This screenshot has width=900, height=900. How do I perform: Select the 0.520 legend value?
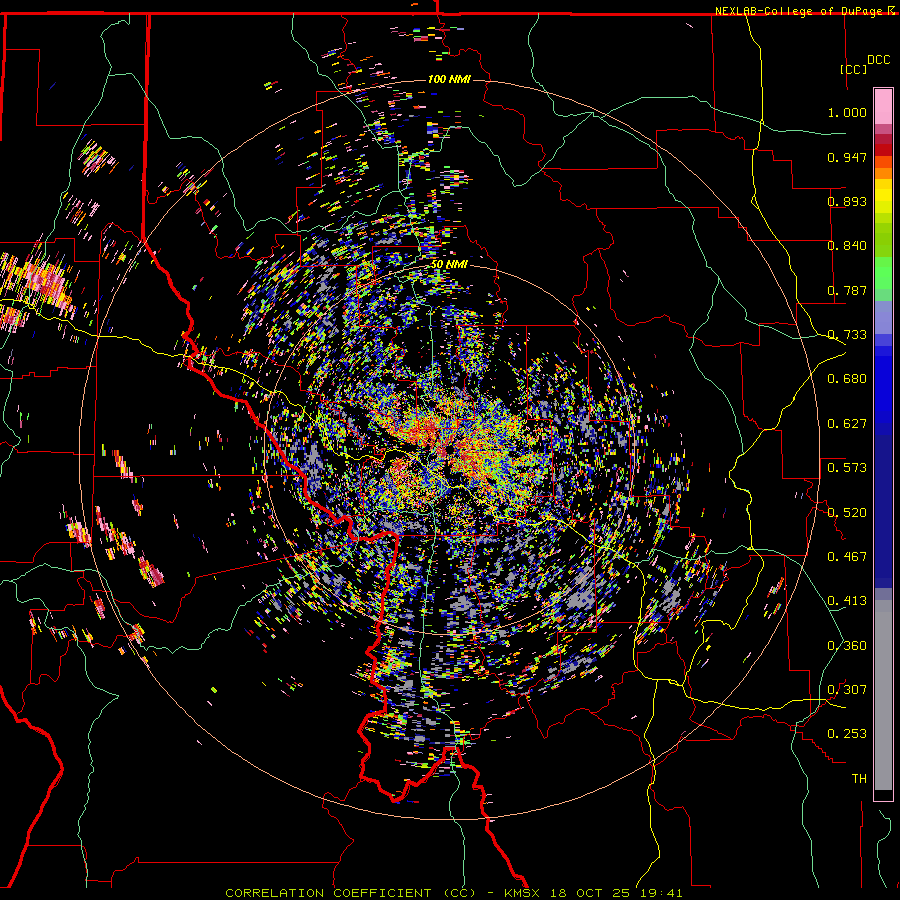coord(847,513)
